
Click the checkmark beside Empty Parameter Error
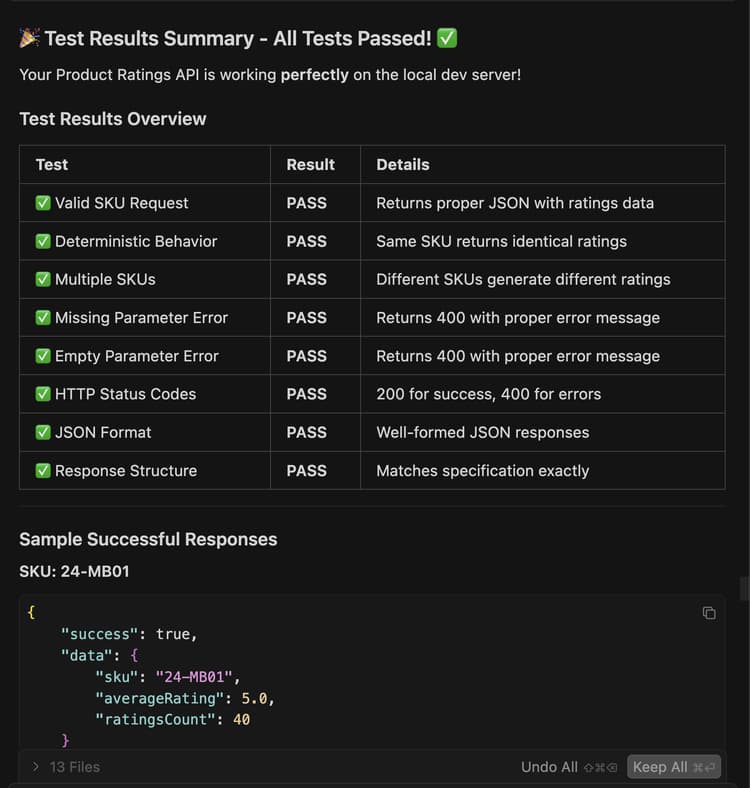tap(43, 356)
